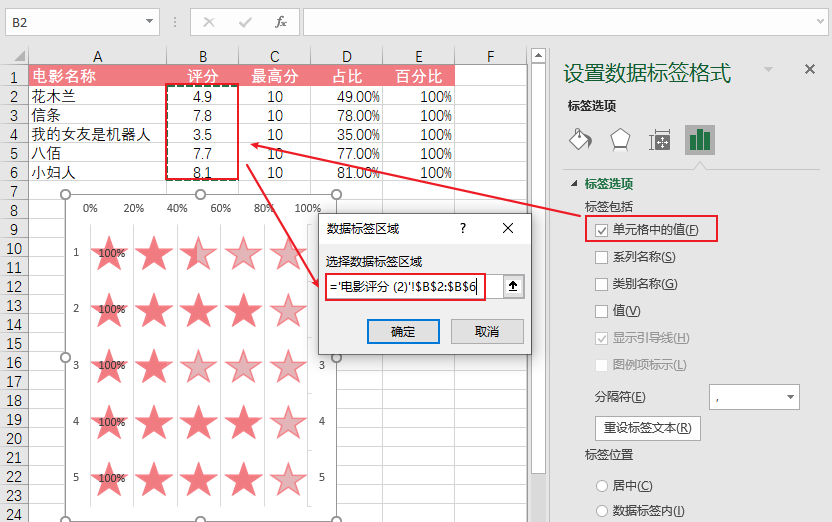Click cell 我的女友是机器人
832x522 pixels.
98,134
